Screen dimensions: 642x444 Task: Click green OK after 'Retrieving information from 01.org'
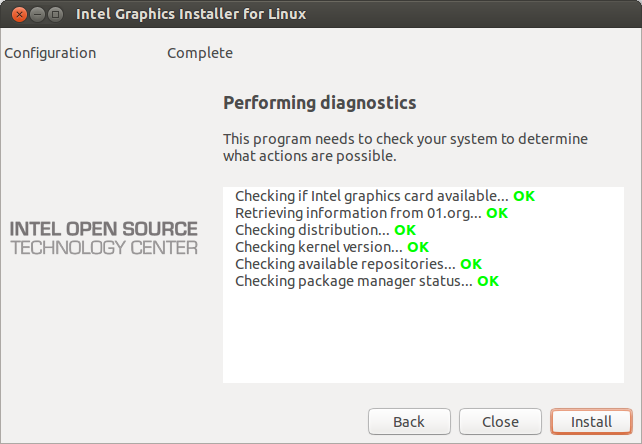497,213
